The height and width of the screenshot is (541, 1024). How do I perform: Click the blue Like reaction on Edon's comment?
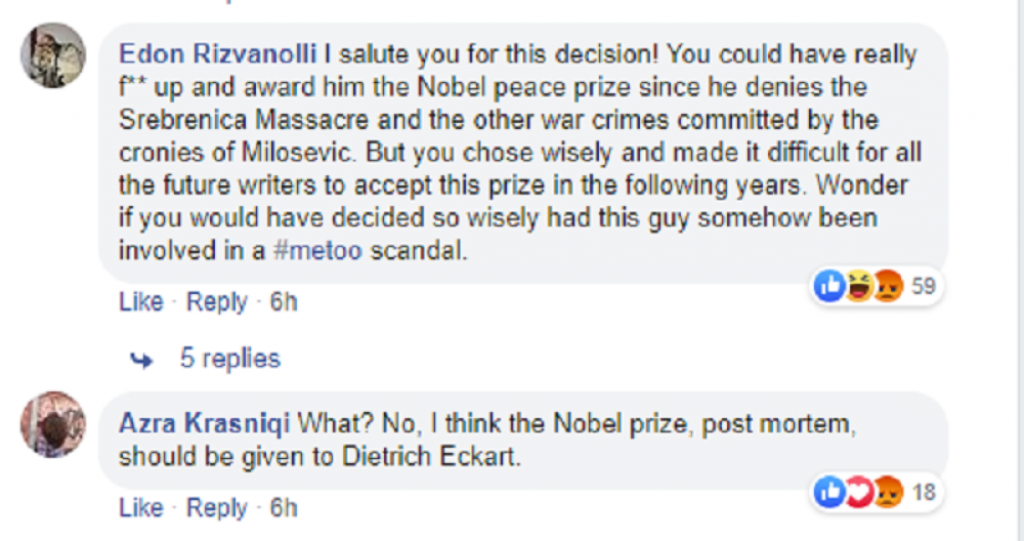(x=831, y=288)
